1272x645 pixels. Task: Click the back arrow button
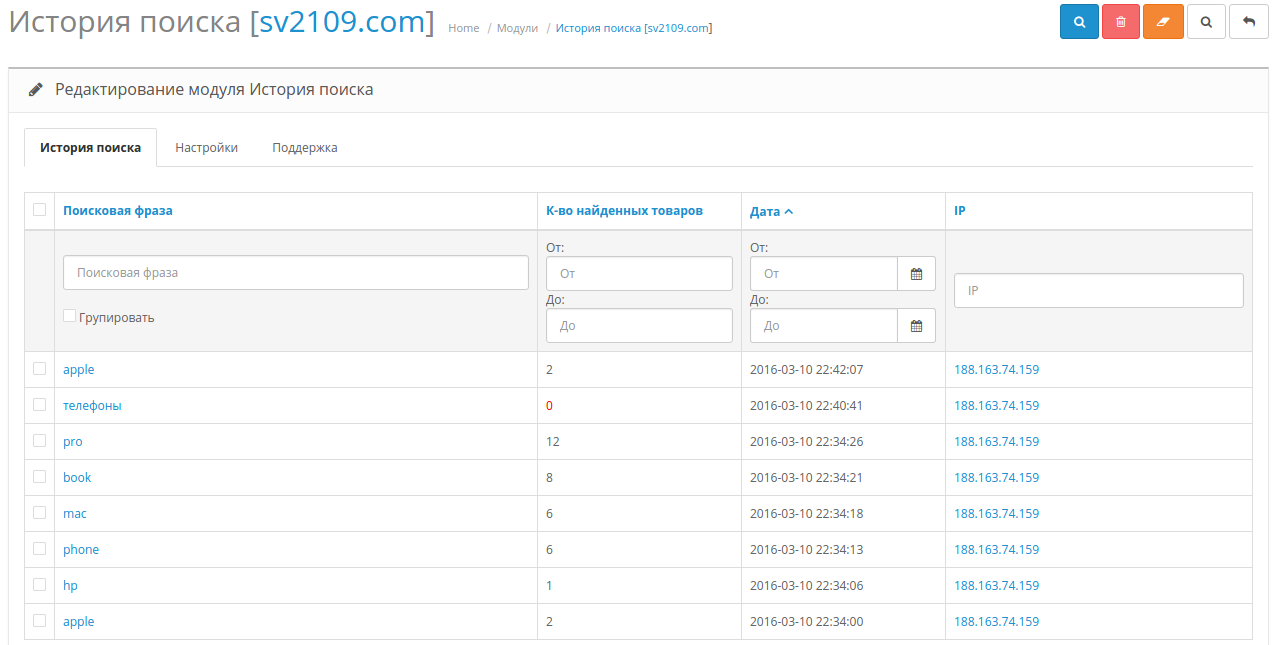click(x=1248, y=22)
